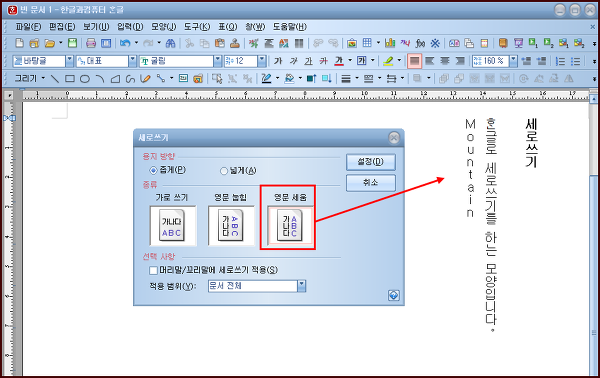Select the Rectangle drawing tool
600x378 pixels.
[70, 79]
